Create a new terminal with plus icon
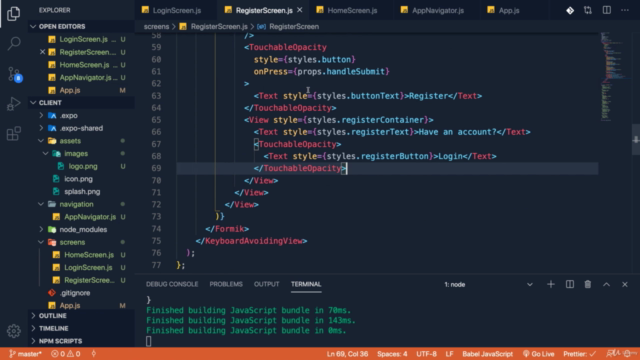Viewport: 640px width, 360px height. 551,284
